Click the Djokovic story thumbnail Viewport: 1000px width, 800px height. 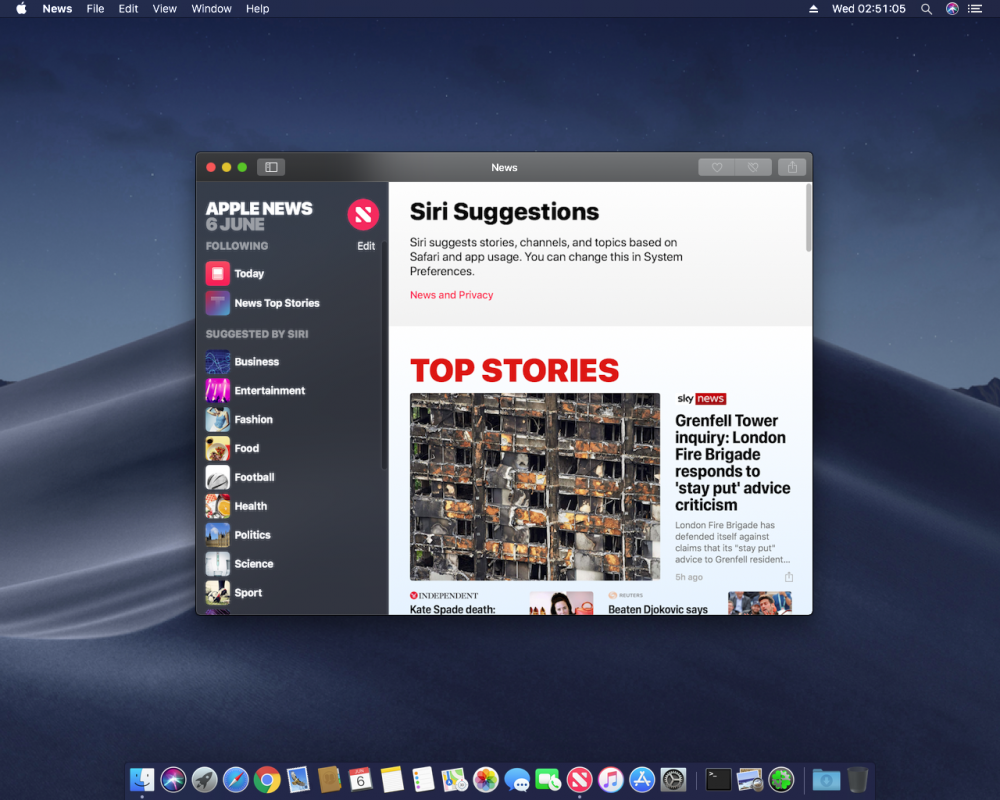pyautogui.click(x=760, y=603)
